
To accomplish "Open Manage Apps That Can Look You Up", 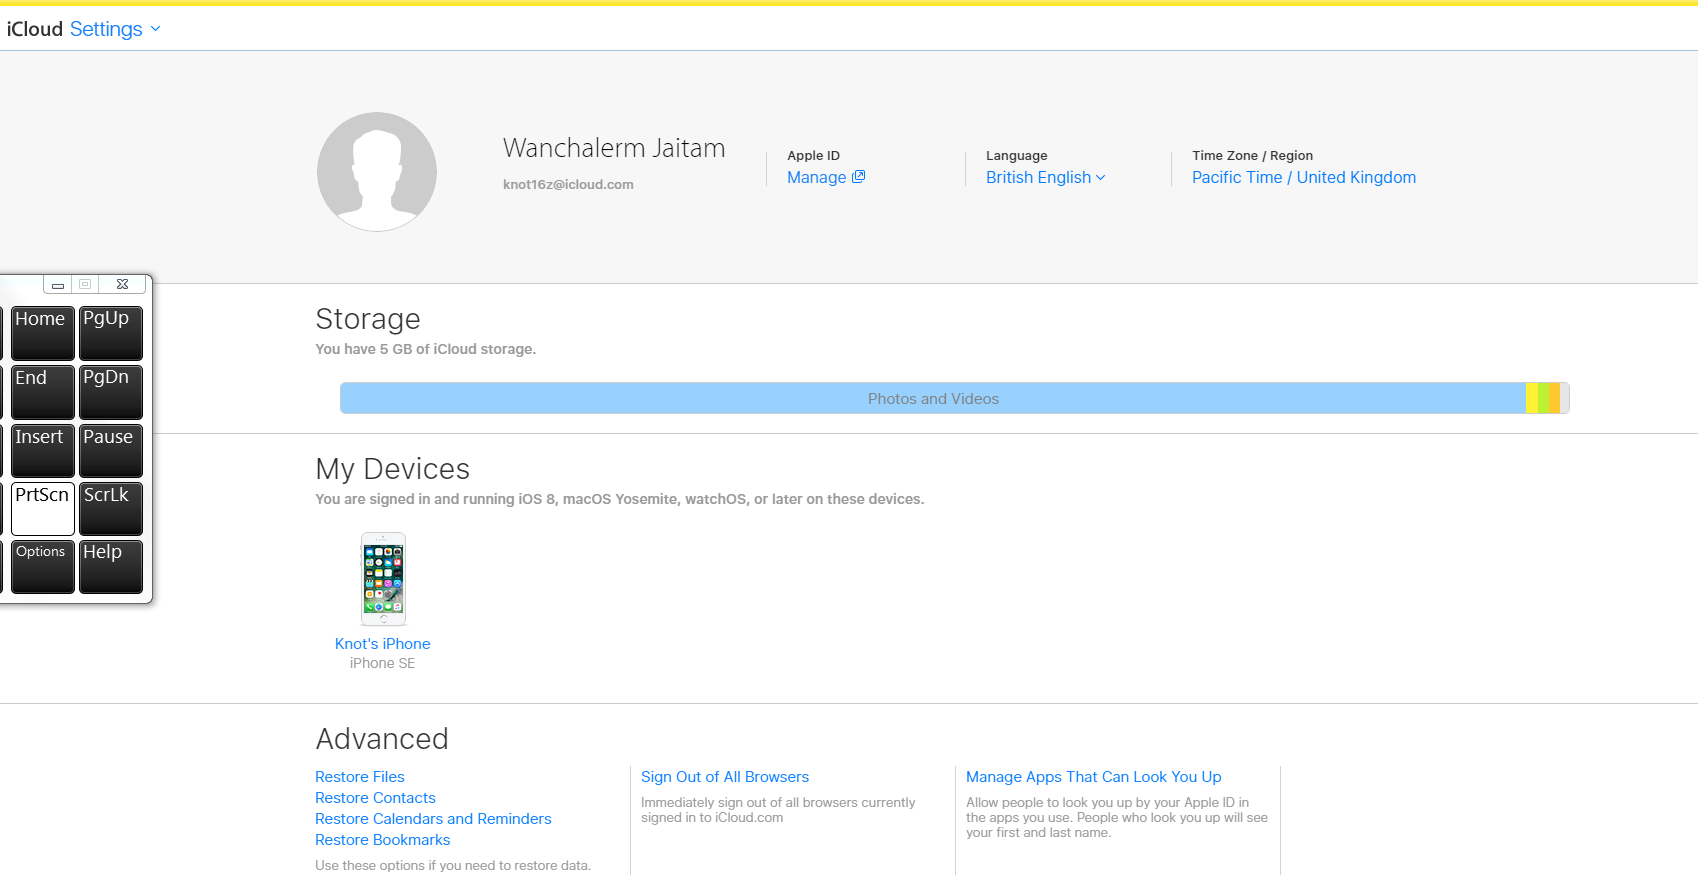I will point(1093,777).
